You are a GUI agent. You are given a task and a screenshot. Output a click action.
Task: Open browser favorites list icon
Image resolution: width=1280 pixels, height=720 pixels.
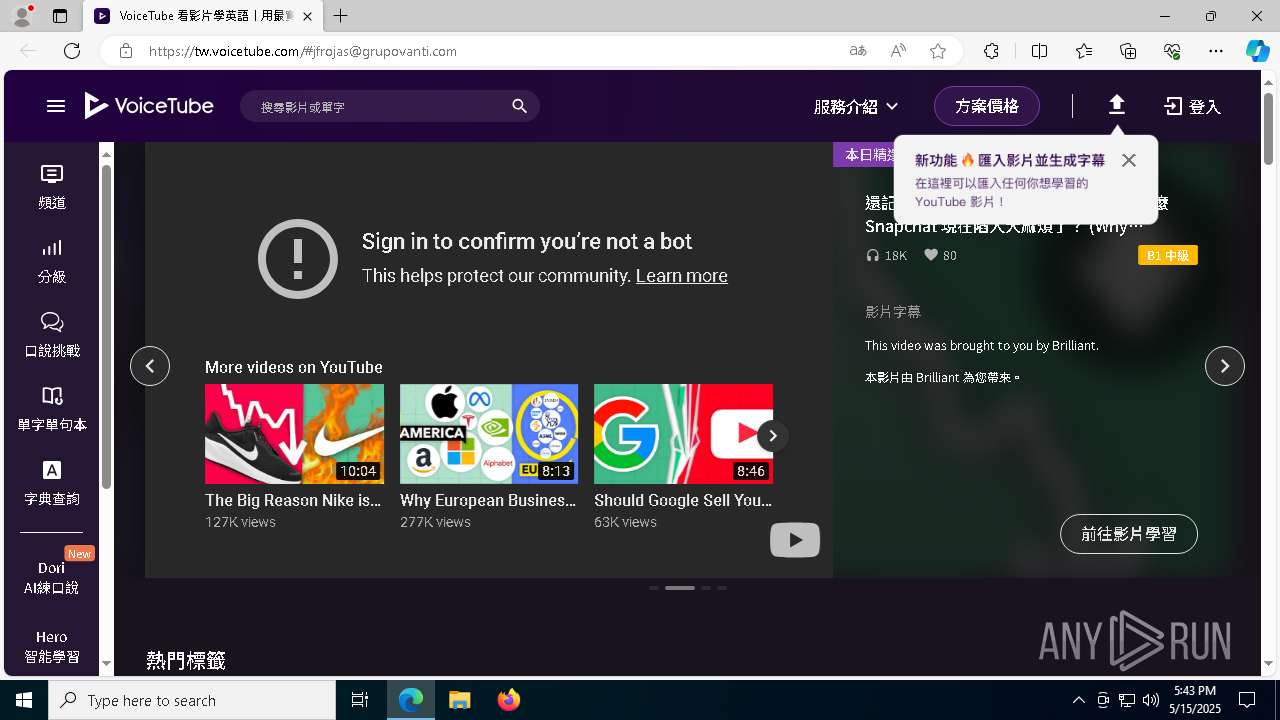pos(1084,51)
